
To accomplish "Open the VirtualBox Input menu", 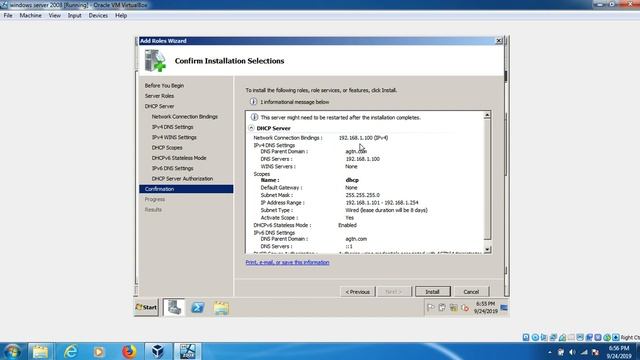I will 74,16.
